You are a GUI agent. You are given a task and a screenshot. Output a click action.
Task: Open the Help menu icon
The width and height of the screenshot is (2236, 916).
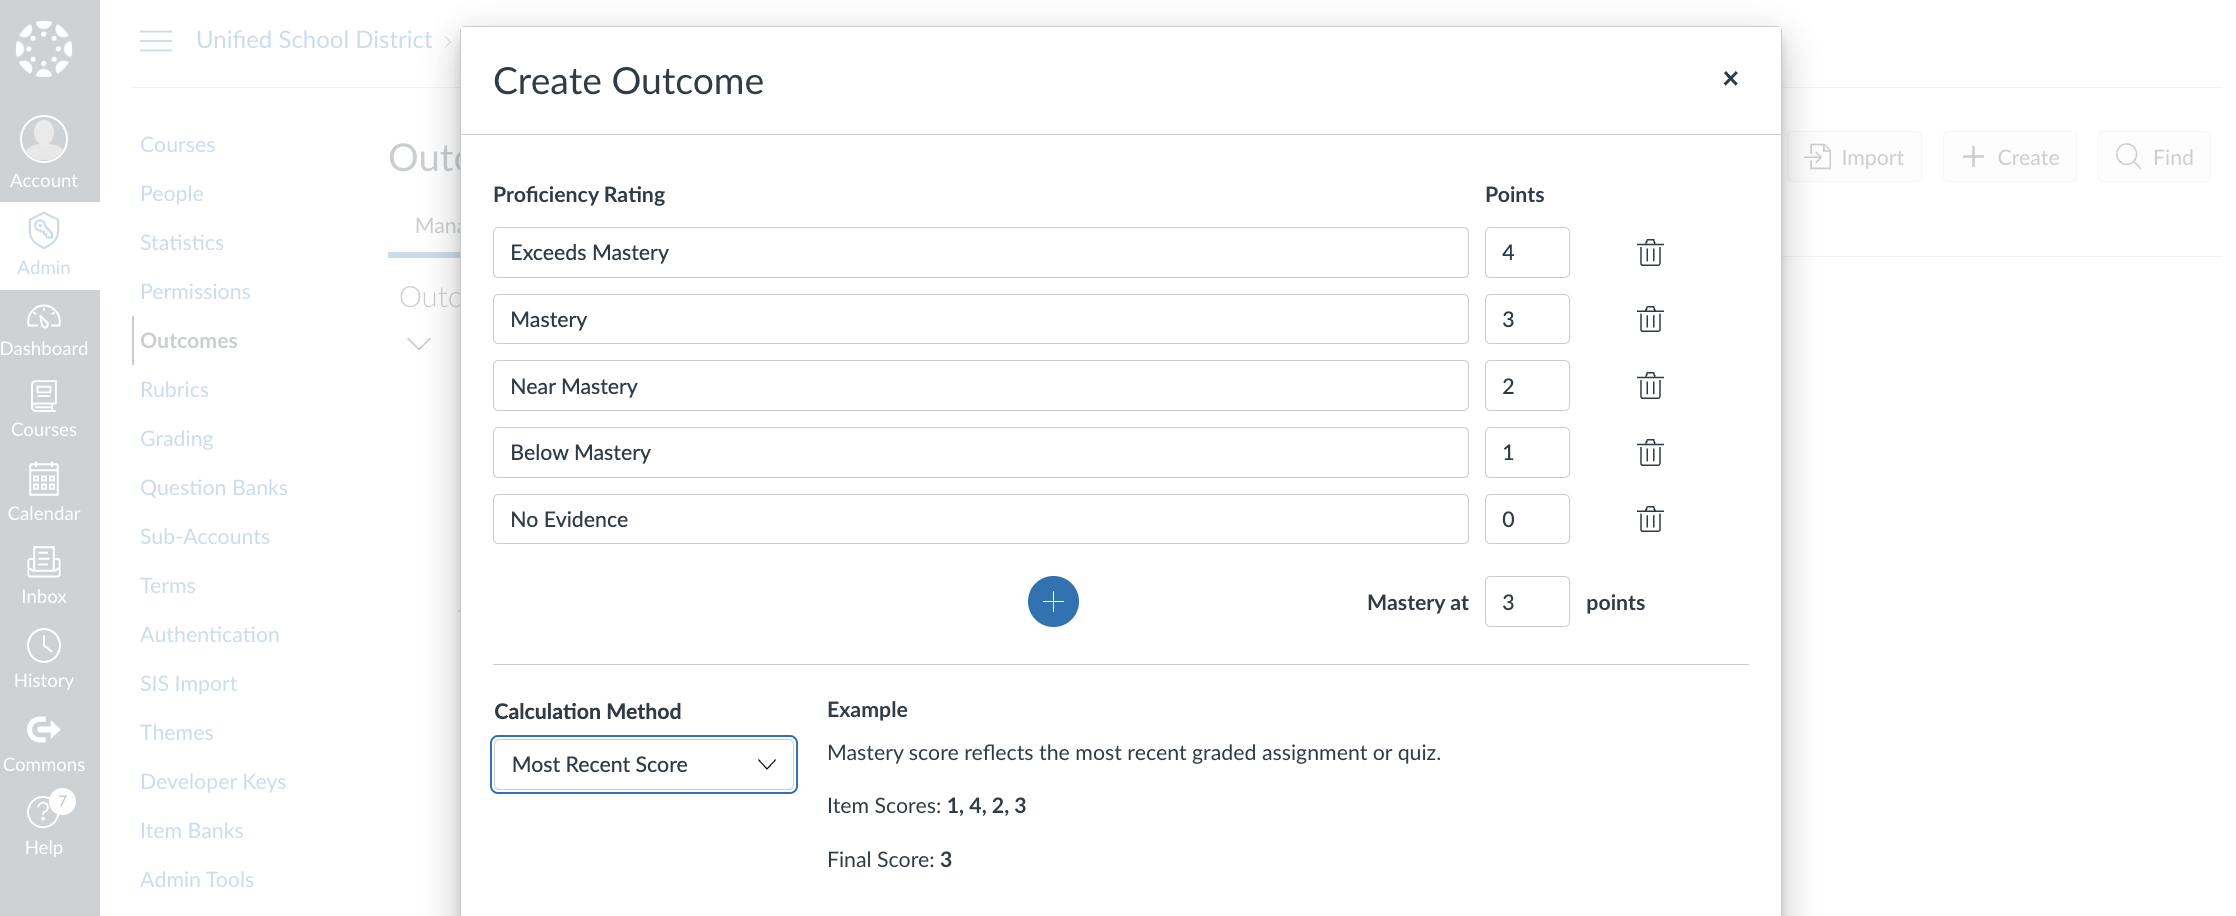(44, 825)
